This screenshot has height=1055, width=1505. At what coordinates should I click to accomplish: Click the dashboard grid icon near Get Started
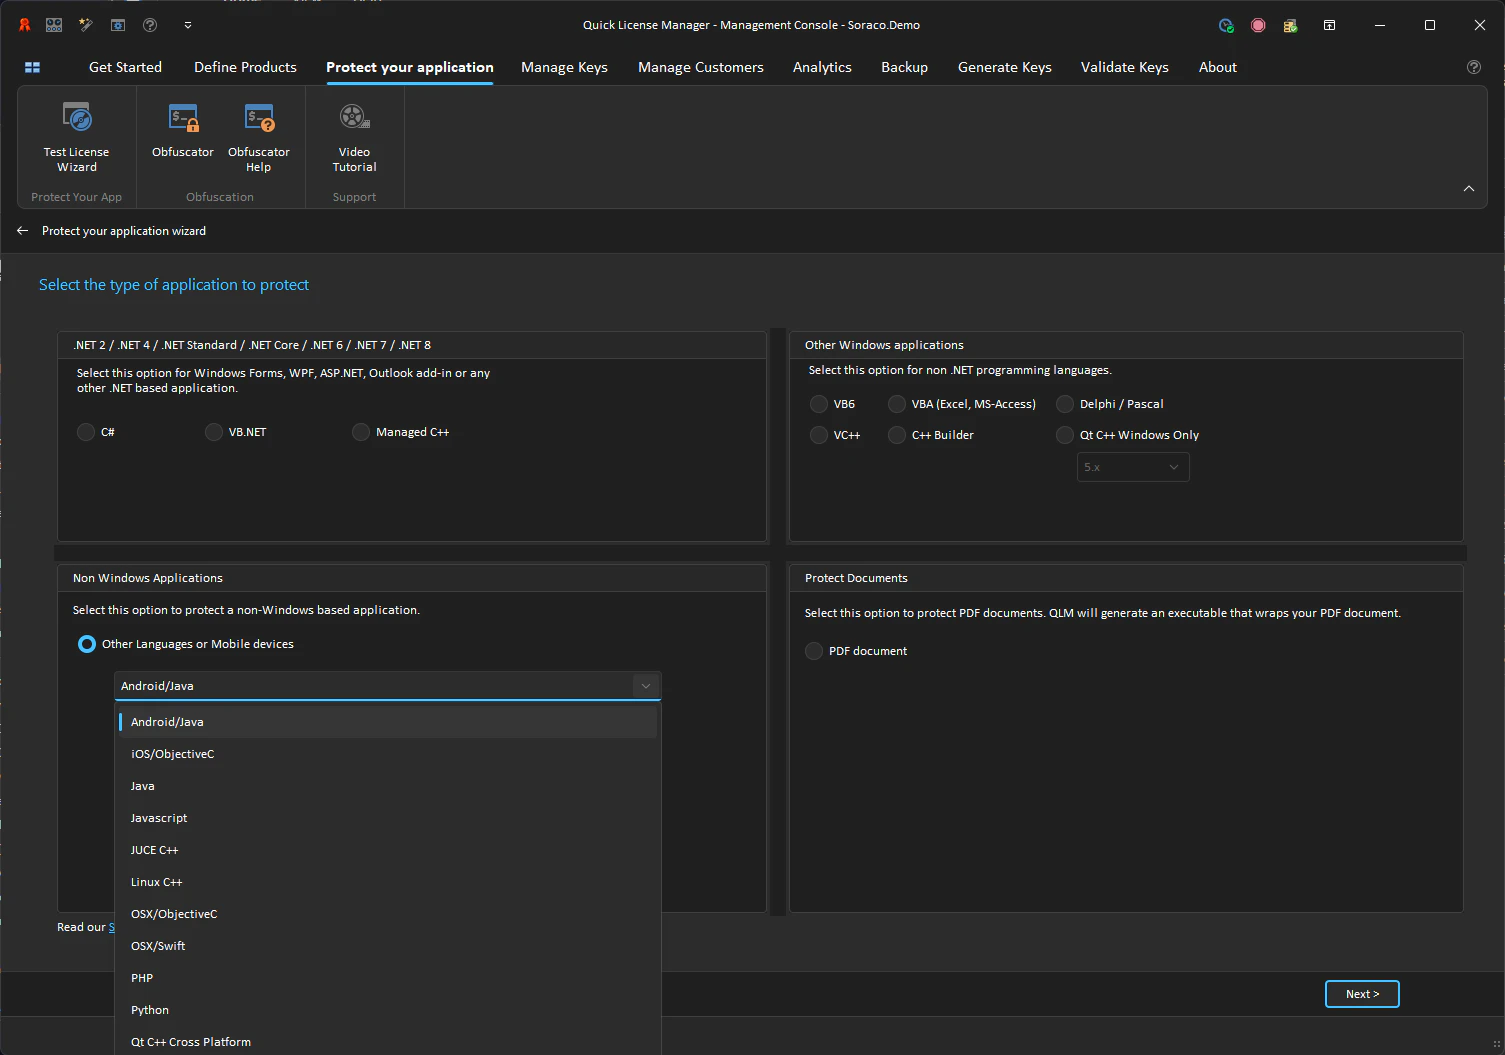click(32, 67)
